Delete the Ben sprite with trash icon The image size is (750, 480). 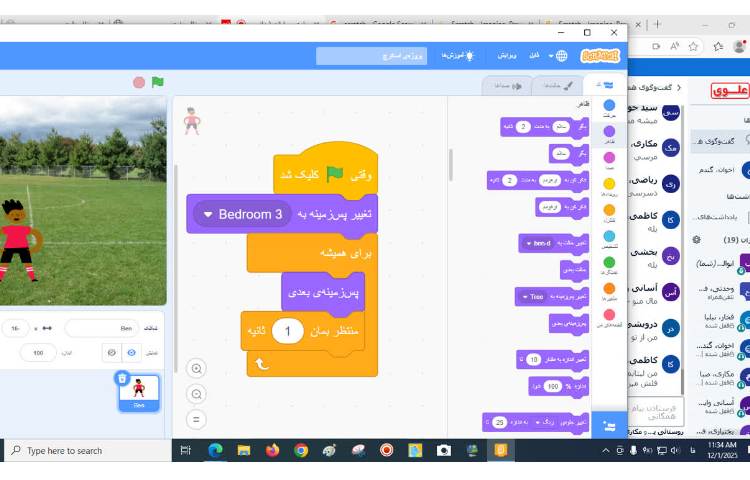pos(121,378)
